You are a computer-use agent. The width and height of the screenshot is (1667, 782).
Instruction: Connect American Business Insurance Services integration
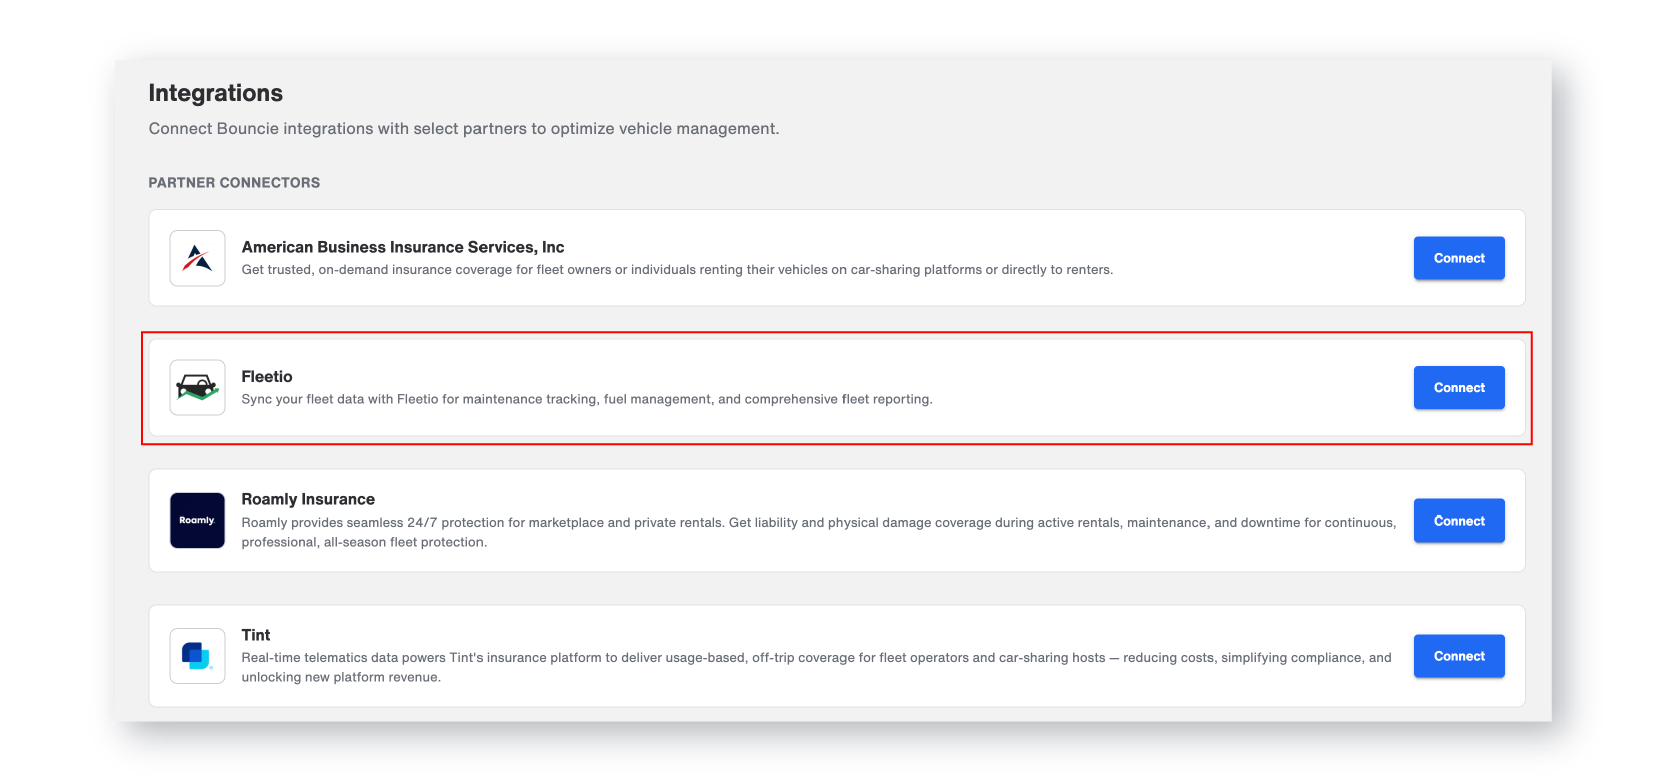coord(1459,258)
